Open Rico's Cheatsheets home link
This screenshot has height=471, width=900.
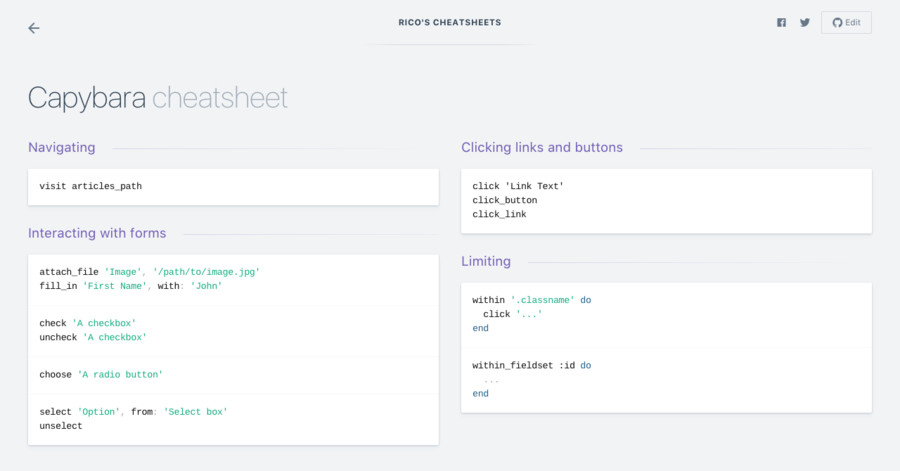[449, 22]
